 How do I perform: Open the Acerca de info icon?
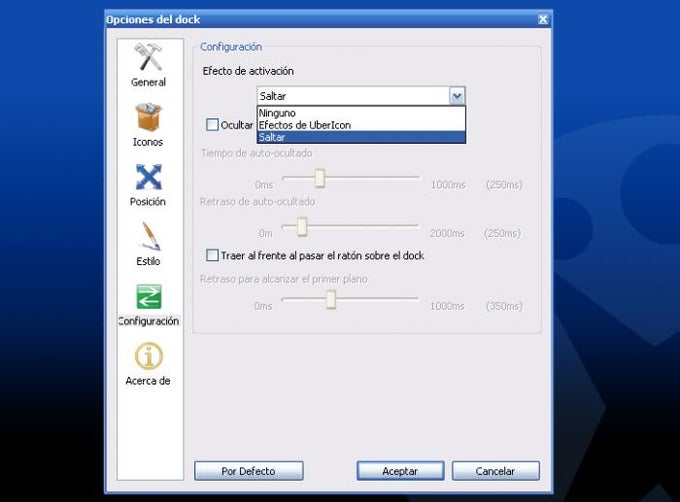coord(148,356)
